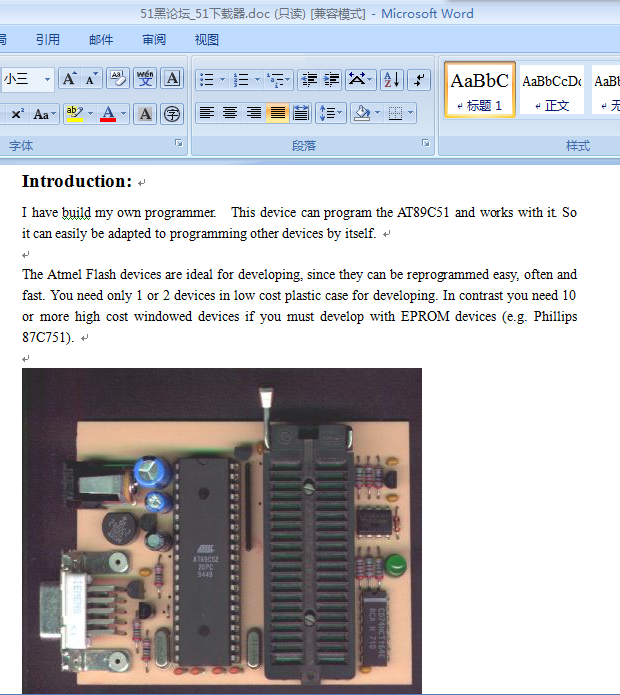620x695 pixels.
Task: Align text right
Action: (253, 113)
